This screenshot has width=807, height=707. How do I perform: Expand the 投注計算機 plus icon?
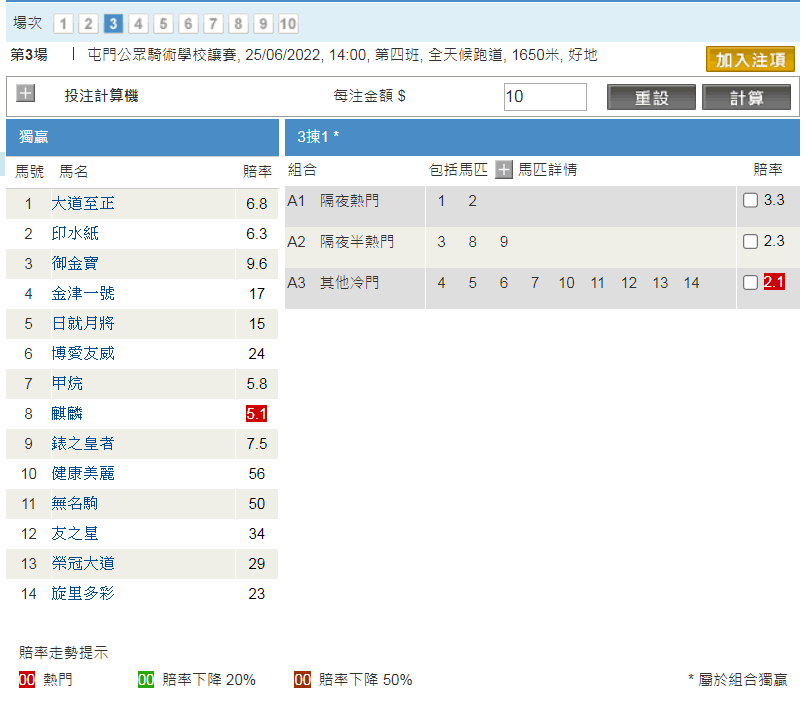tap(26, 95)
